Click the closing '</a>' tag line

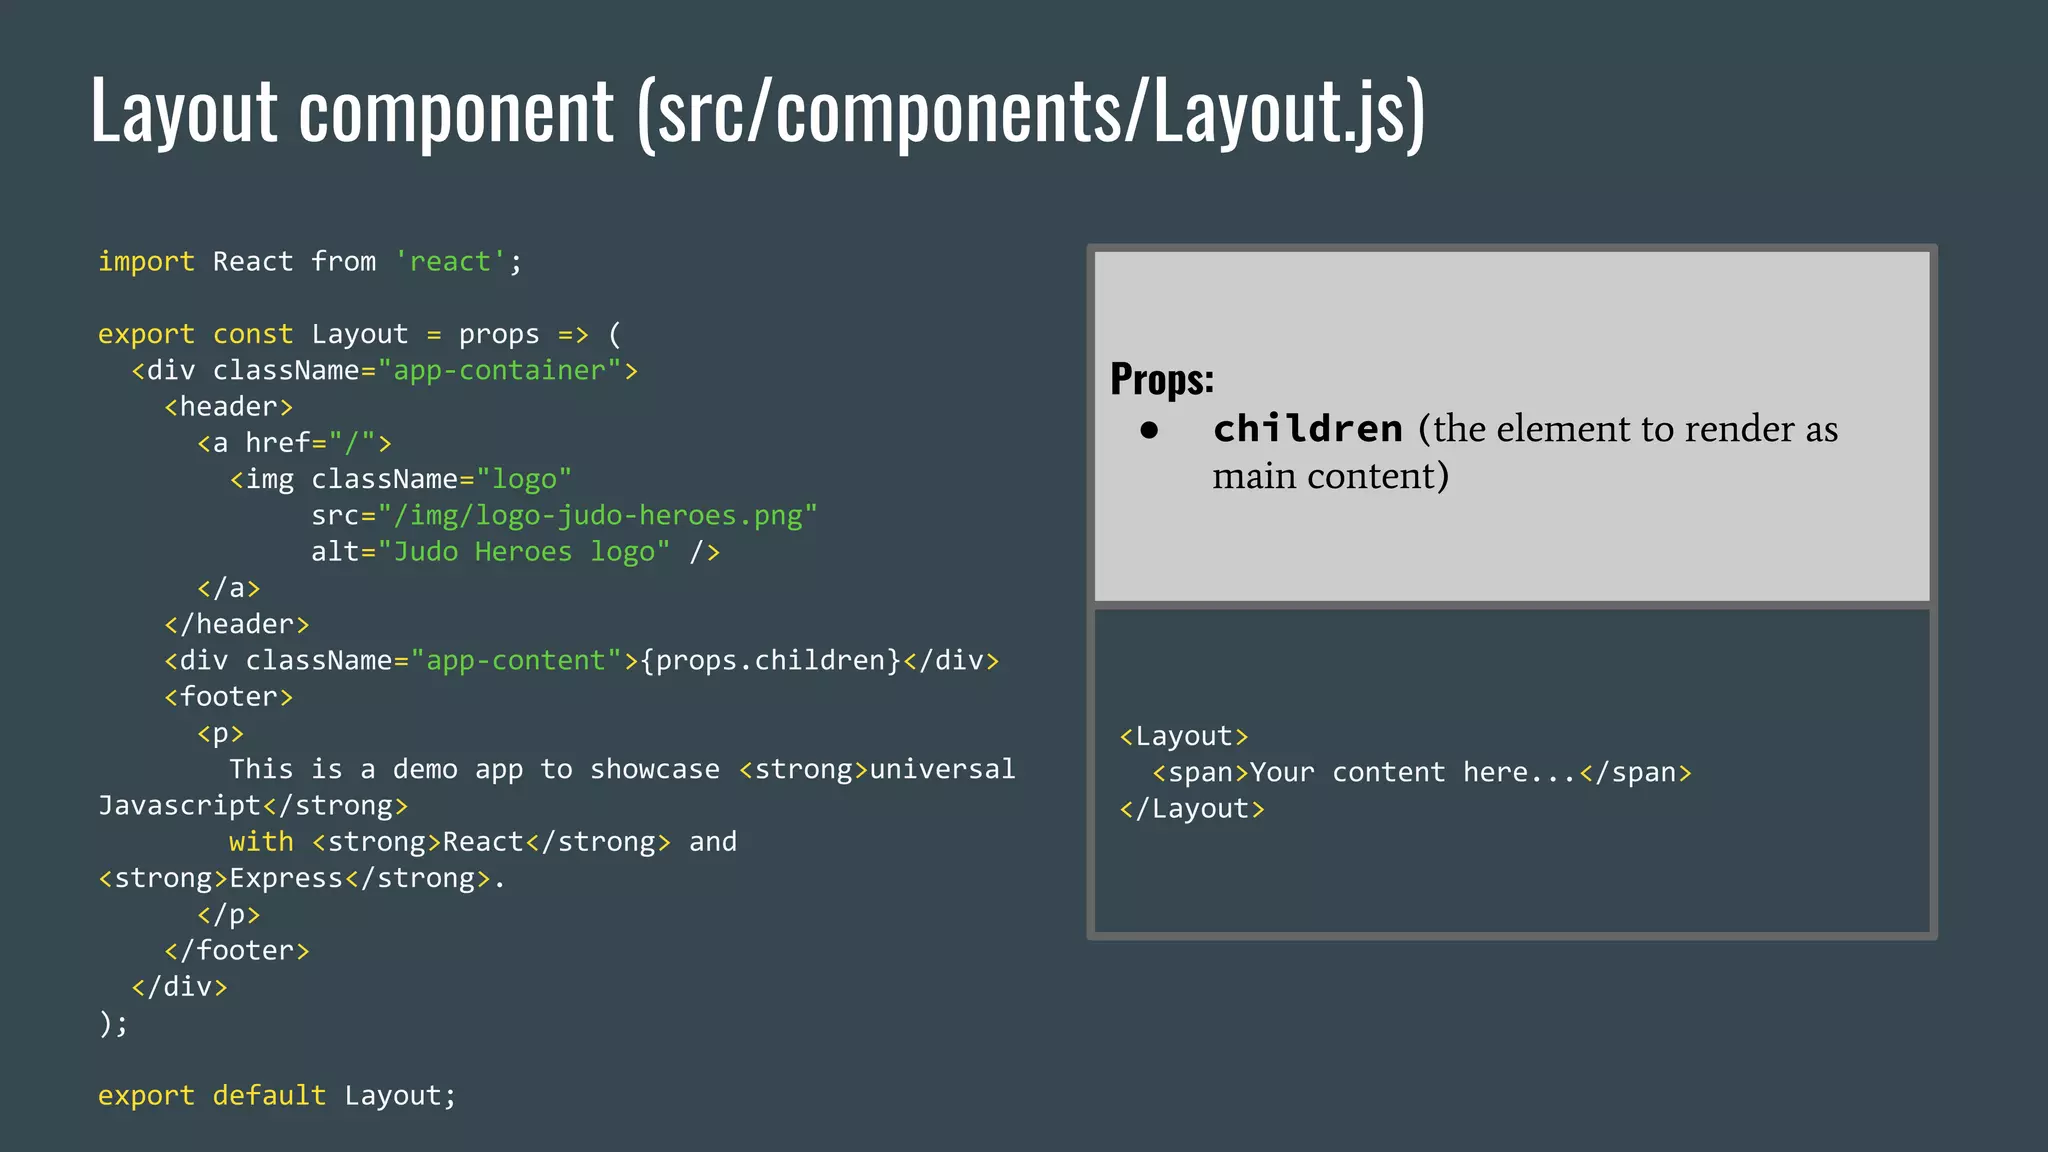229,588
